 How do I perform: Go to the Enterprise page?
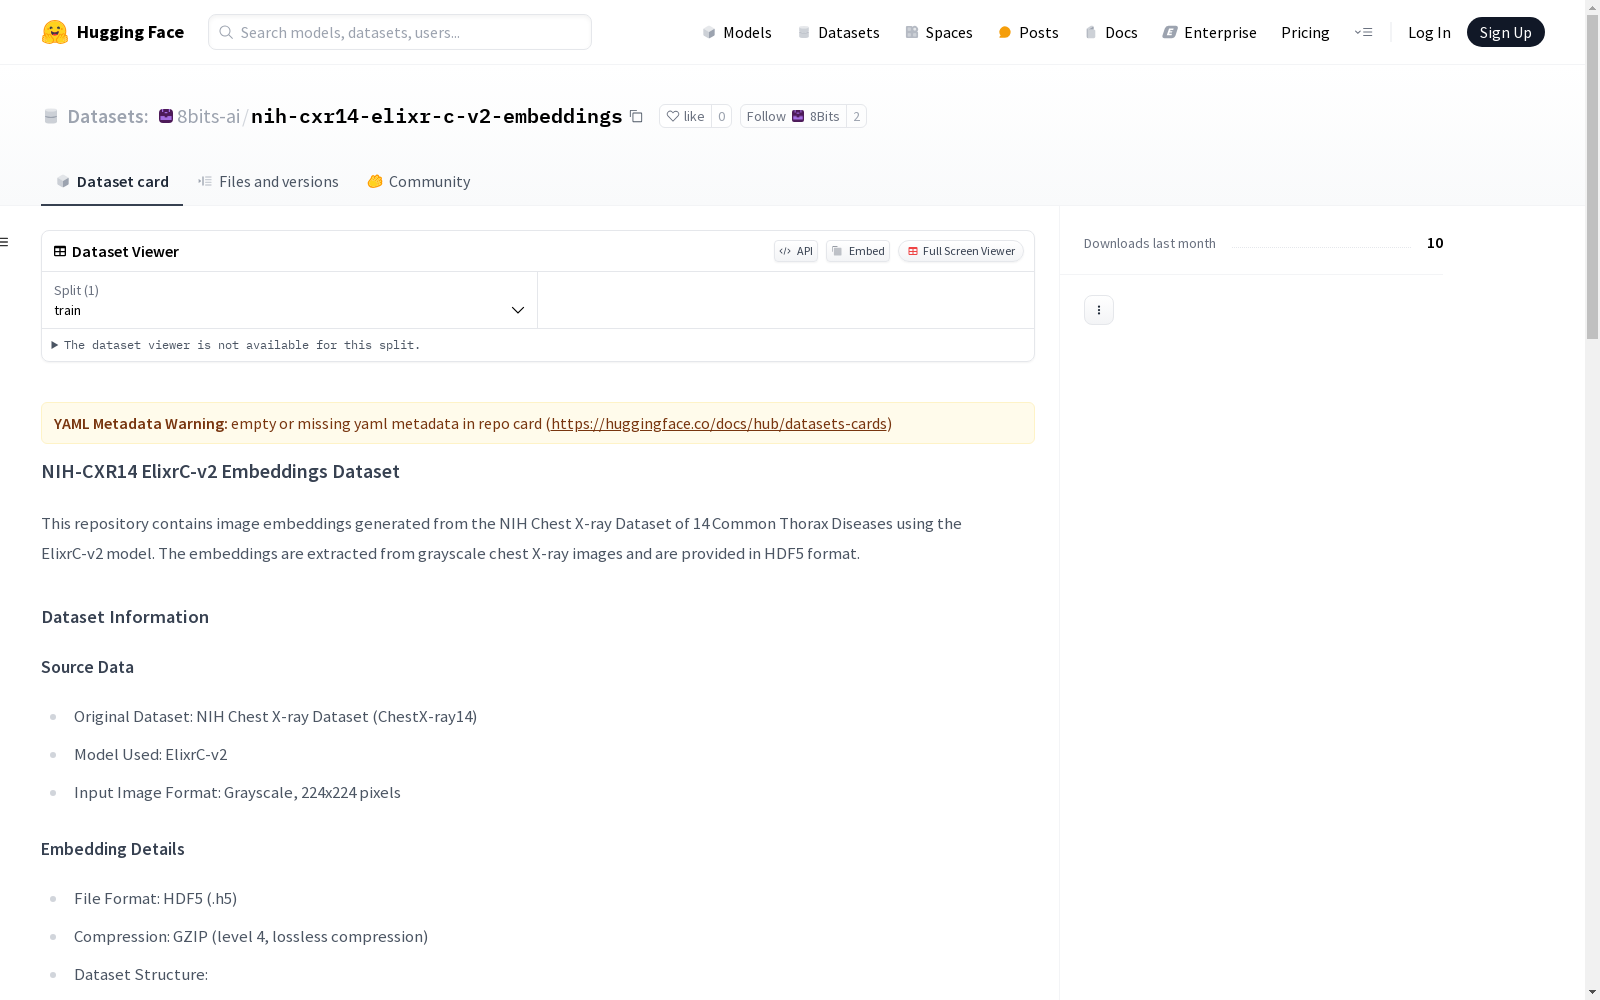point(1209,32)
